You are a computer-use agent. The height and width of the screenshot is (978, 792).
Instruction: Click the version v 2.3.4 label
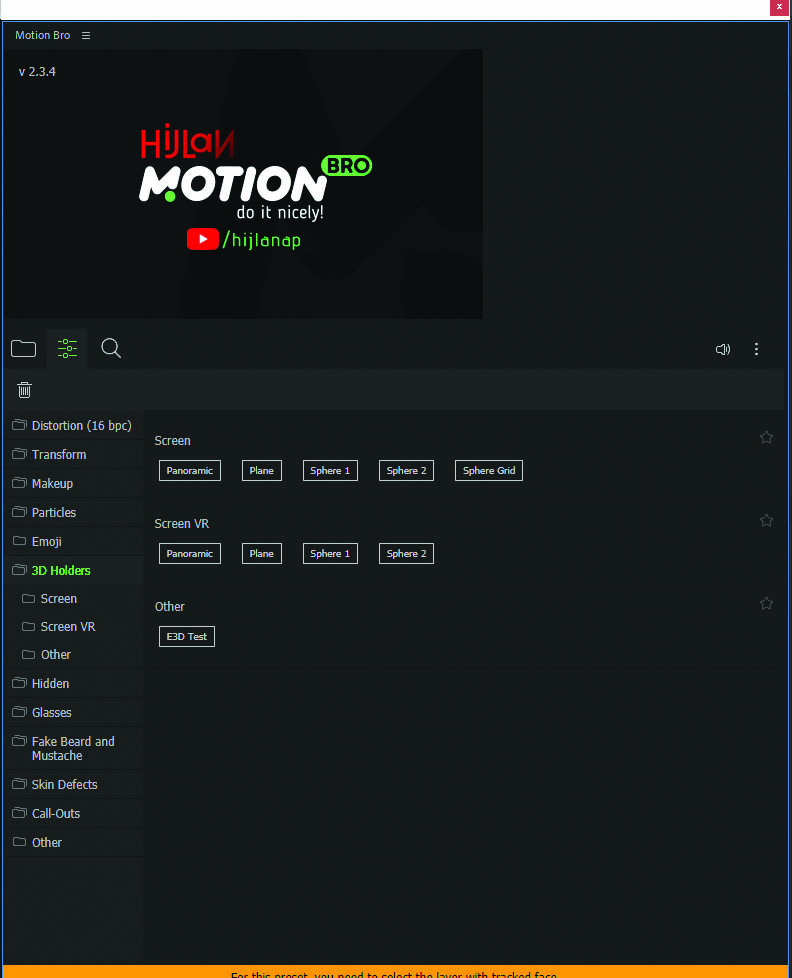pyautogui.click(x=37, y=72)
